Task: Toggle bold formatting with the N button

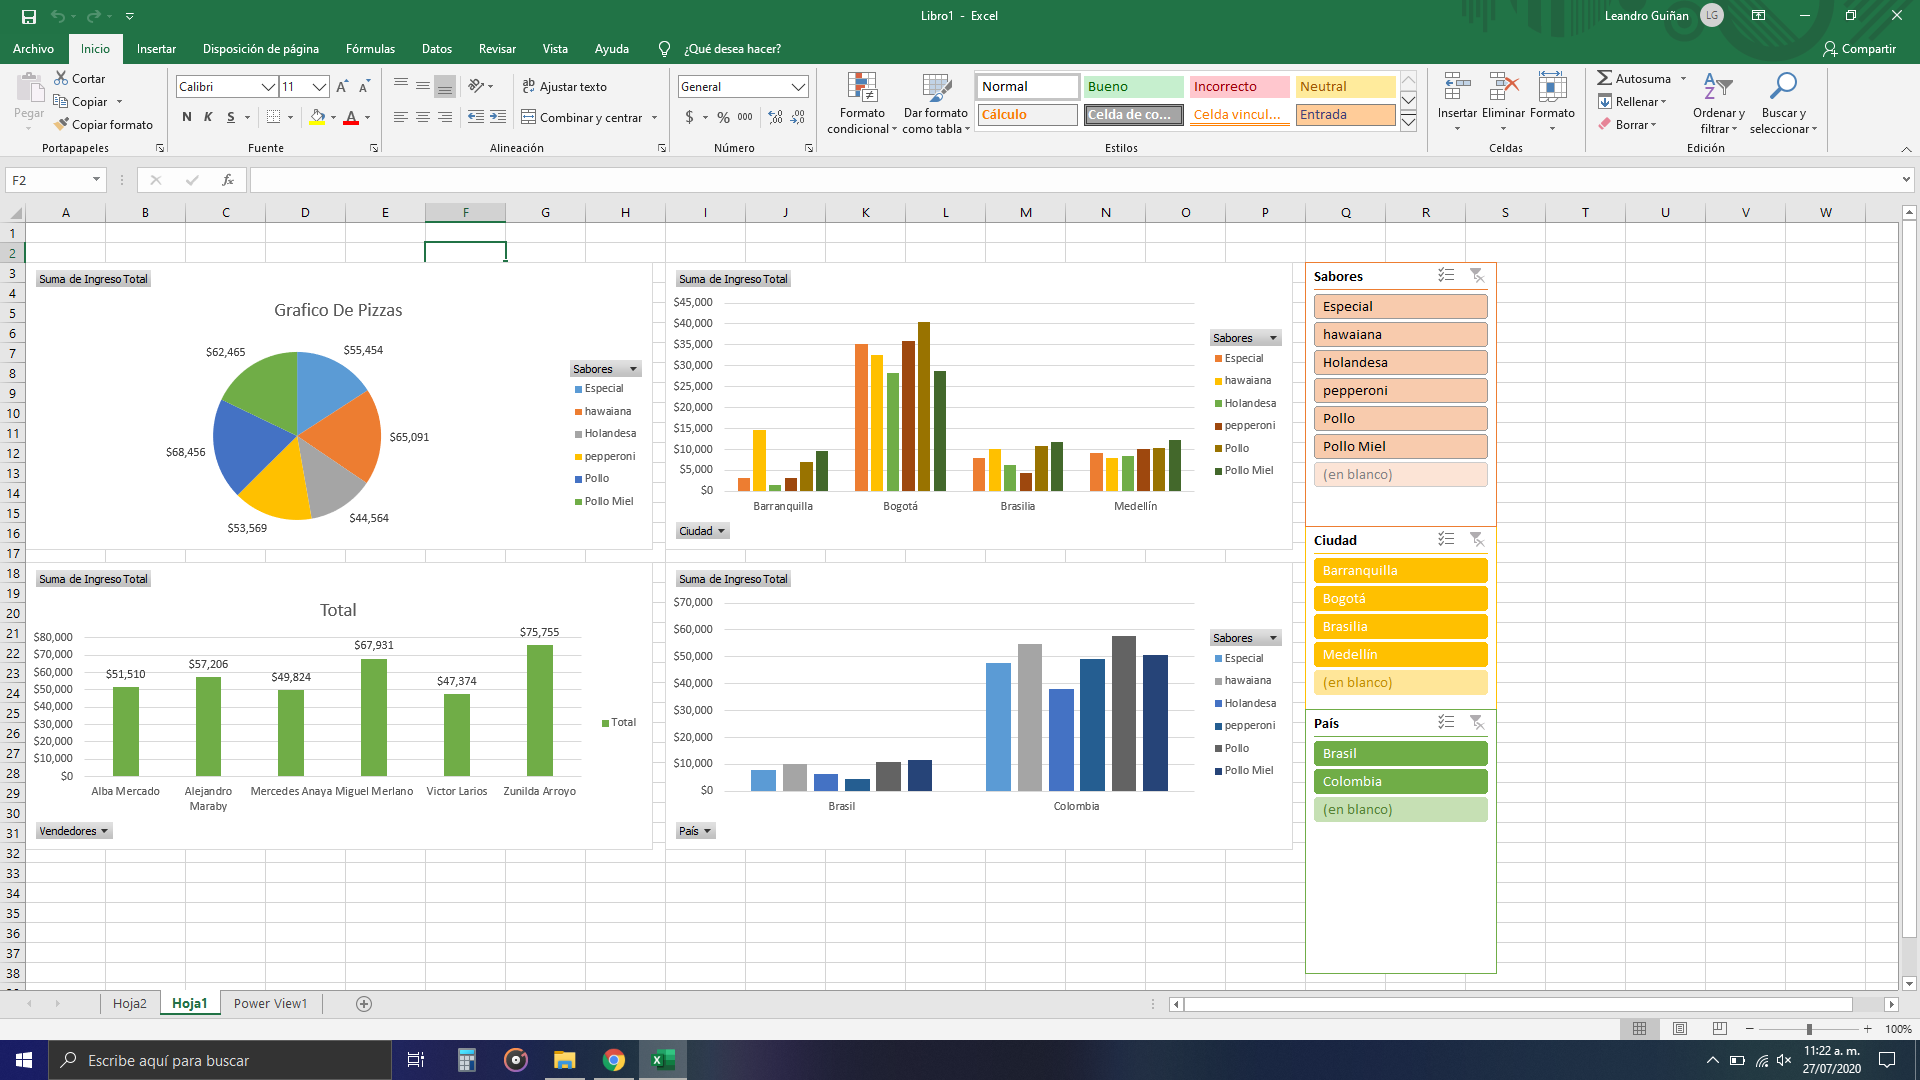Action: (x=187, y=117)
